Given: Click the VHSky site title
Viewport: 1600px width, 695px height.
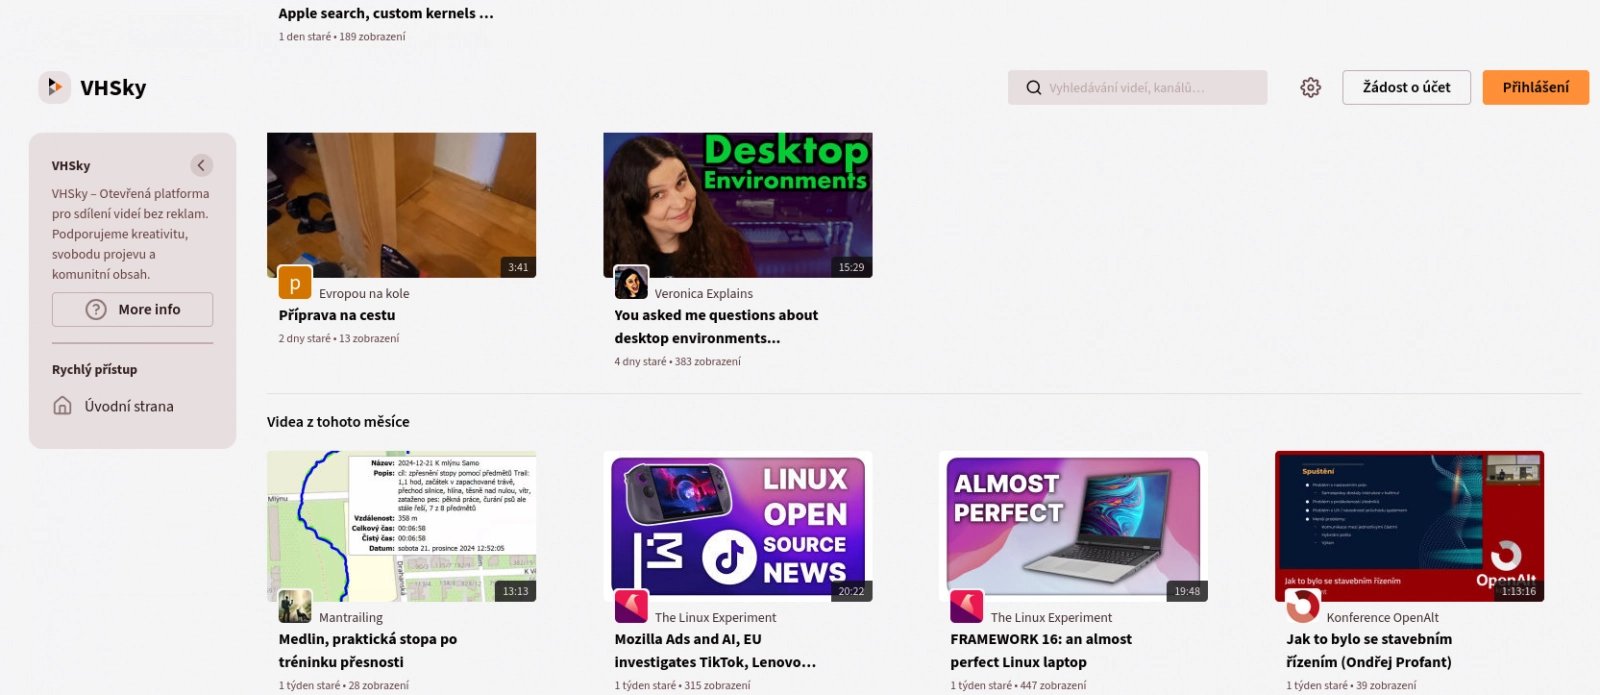Looking at the screenshot, I should pyautogui.click(x=113, y=88).
